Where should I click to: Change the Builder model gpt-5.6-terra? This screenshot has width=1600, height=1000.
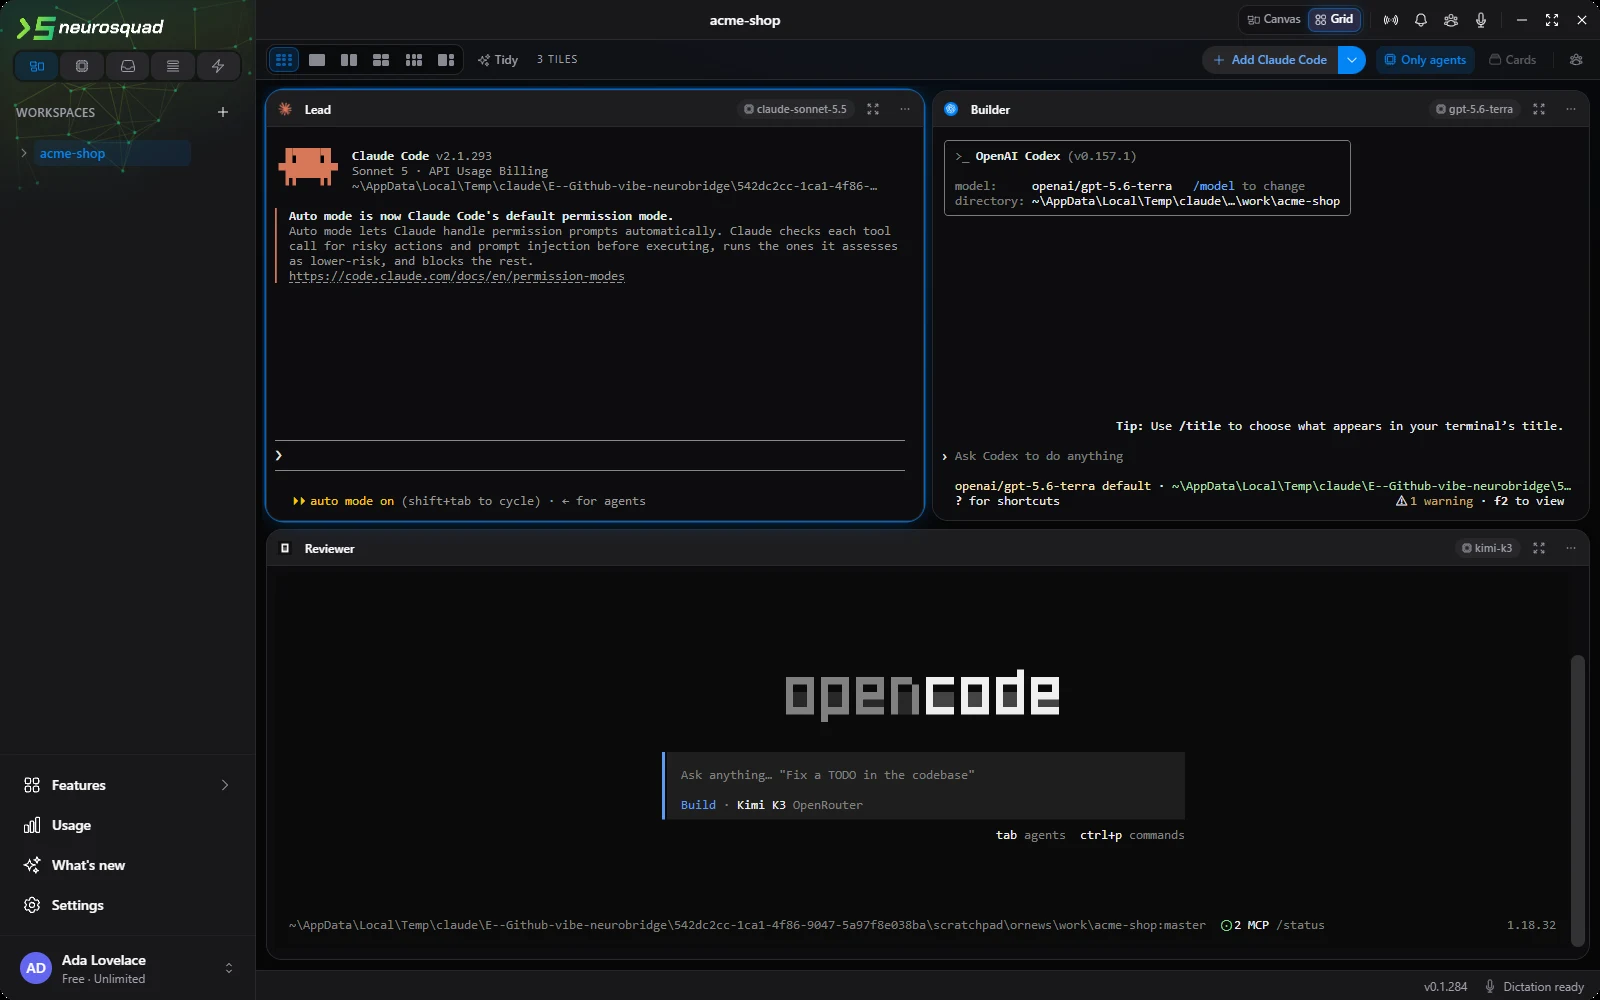(x=1474, y=109)
